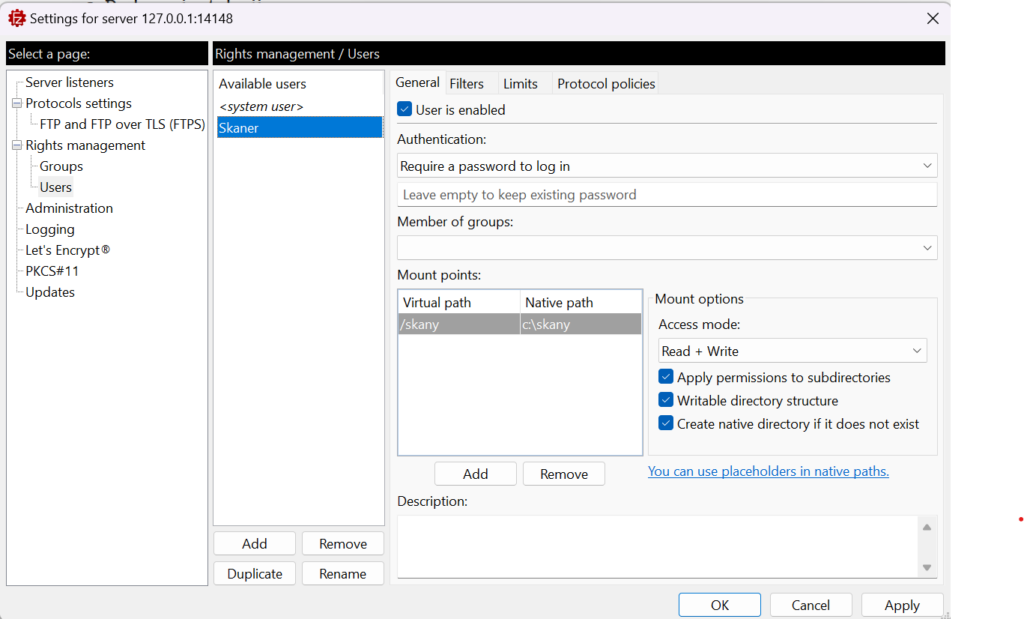
Task: Collapse the Rights management tree node
Action: pyautogui.click(x=16, y=145)
